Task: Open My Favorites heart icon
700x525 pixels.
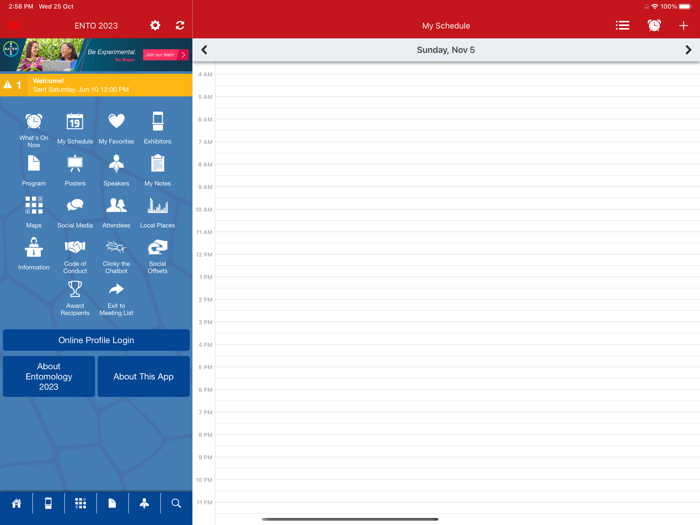Action: (x=116, y=129)
